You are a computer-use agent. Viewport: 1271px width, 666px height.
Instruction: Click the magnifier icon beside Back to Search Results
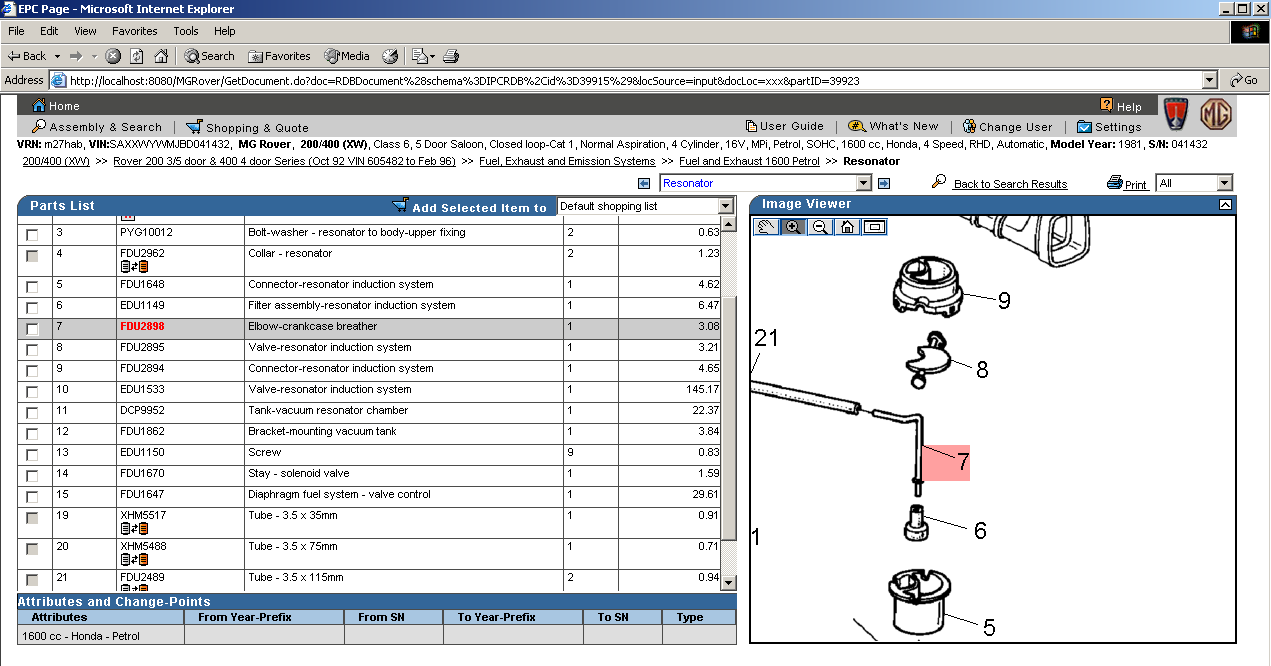pyautogui.click(x=938, y=181)
